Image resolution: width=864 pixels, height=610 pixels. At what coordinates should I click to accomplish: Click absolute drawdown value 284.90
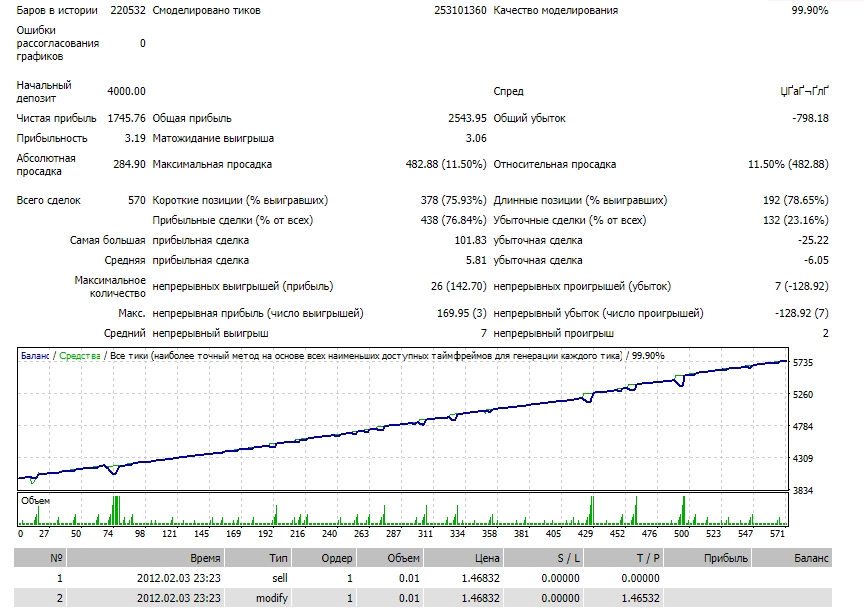(x=129, y=164)
